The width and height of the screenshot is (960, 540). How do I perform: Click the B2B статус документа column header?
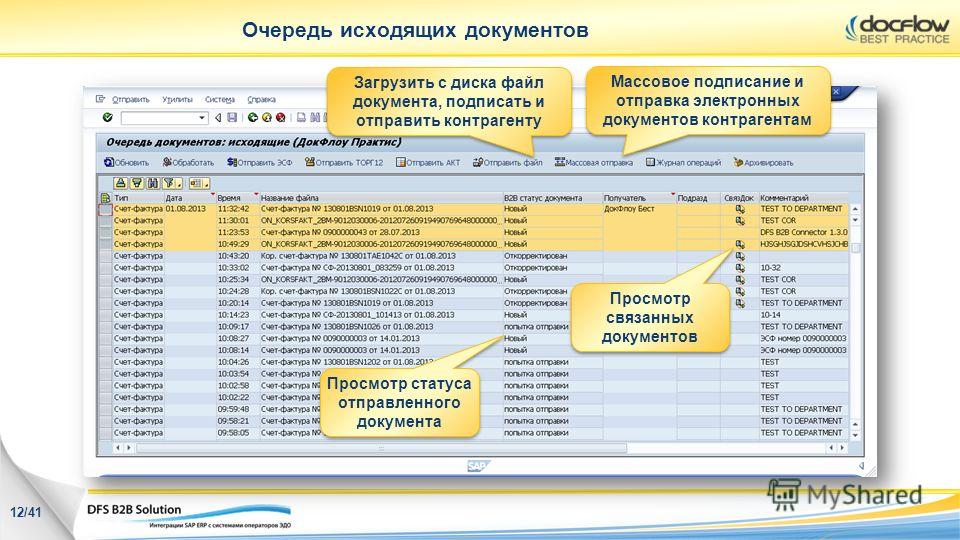tap(552, 198)
